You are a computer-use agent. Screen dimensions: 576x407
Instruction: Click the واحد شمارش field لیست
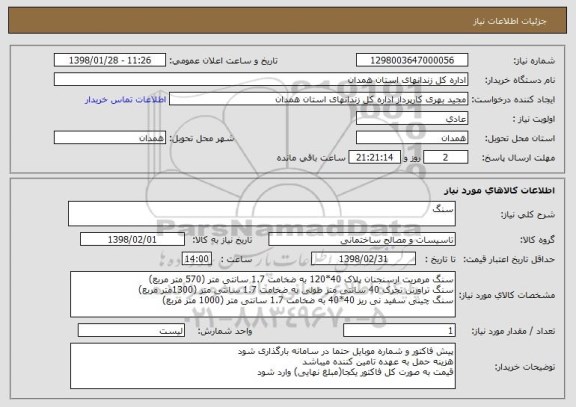pos(131,331)
